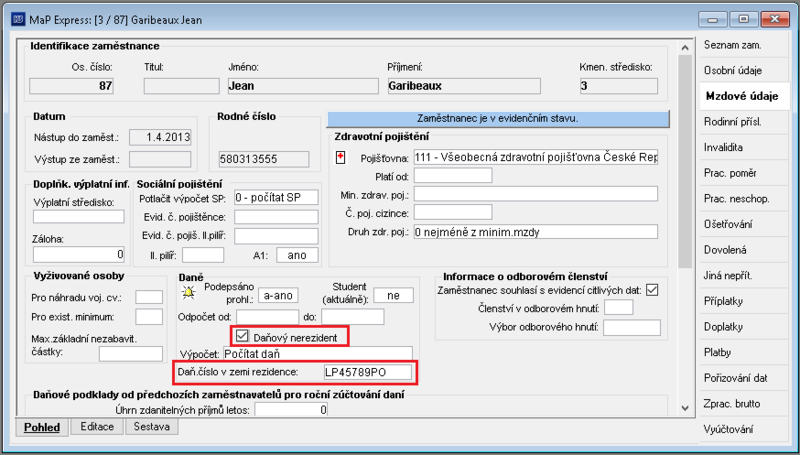Click the Výplatní středisko field
This screenshot has height=455, width=800.
[79, 216]
